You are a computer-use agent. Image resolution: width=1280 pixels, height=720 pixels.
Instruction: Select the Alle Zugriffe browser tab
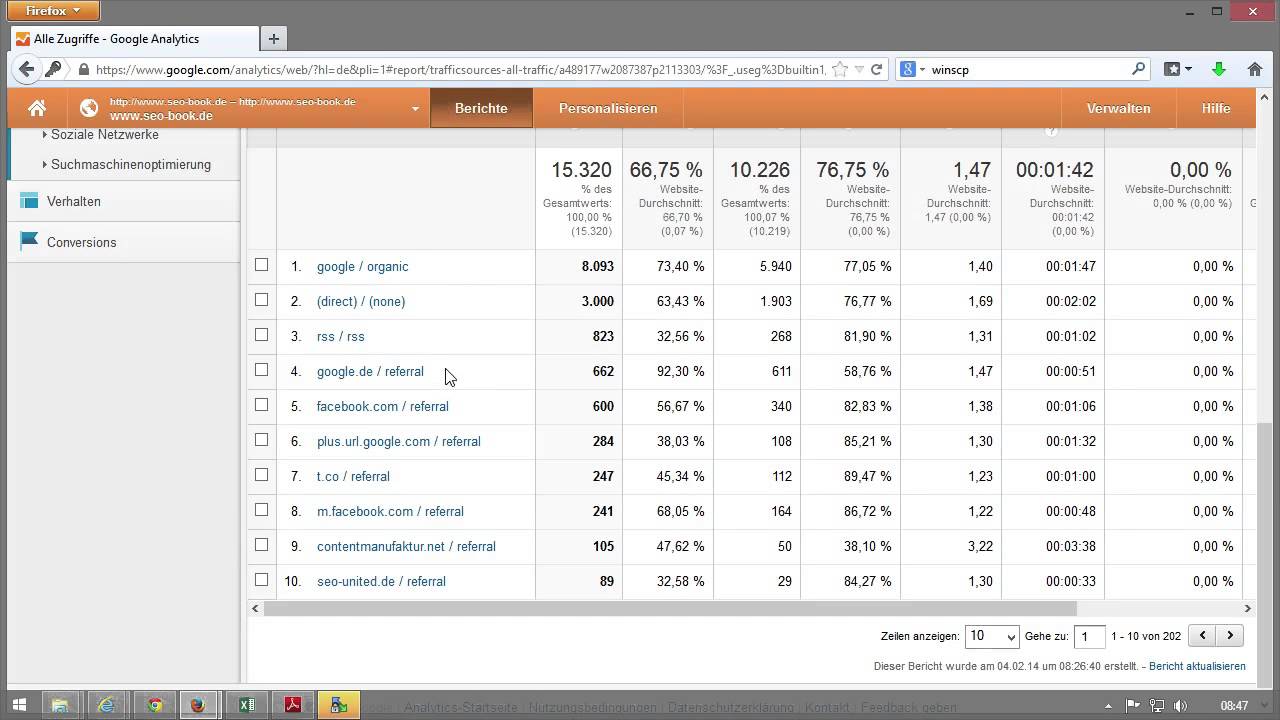[134, 39]
